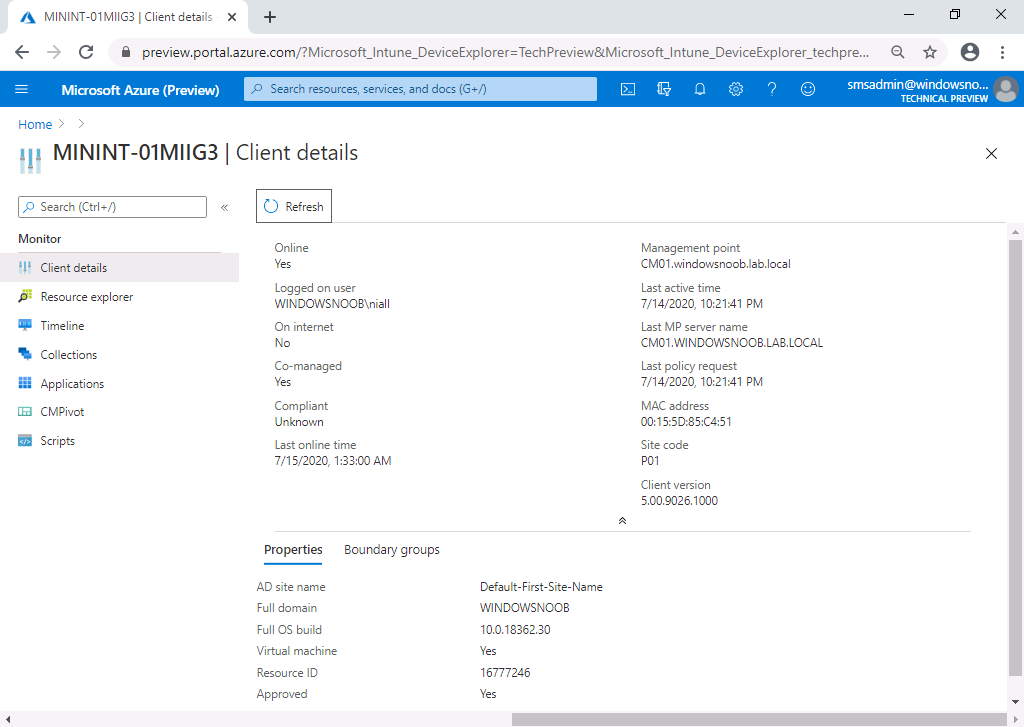Image resolution: width=1024 pixels, height=727 pixels.
Task: Launch Cloud Shell from the top bar
Action: (628, 89)
